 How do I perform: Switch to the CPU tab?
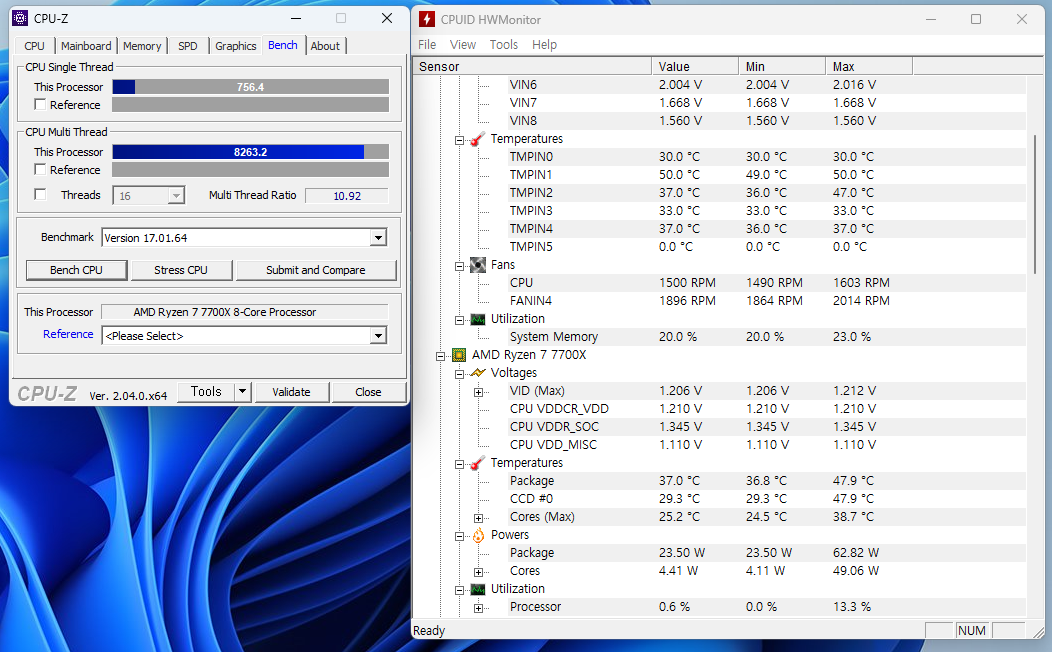click(x=34, y=46)
